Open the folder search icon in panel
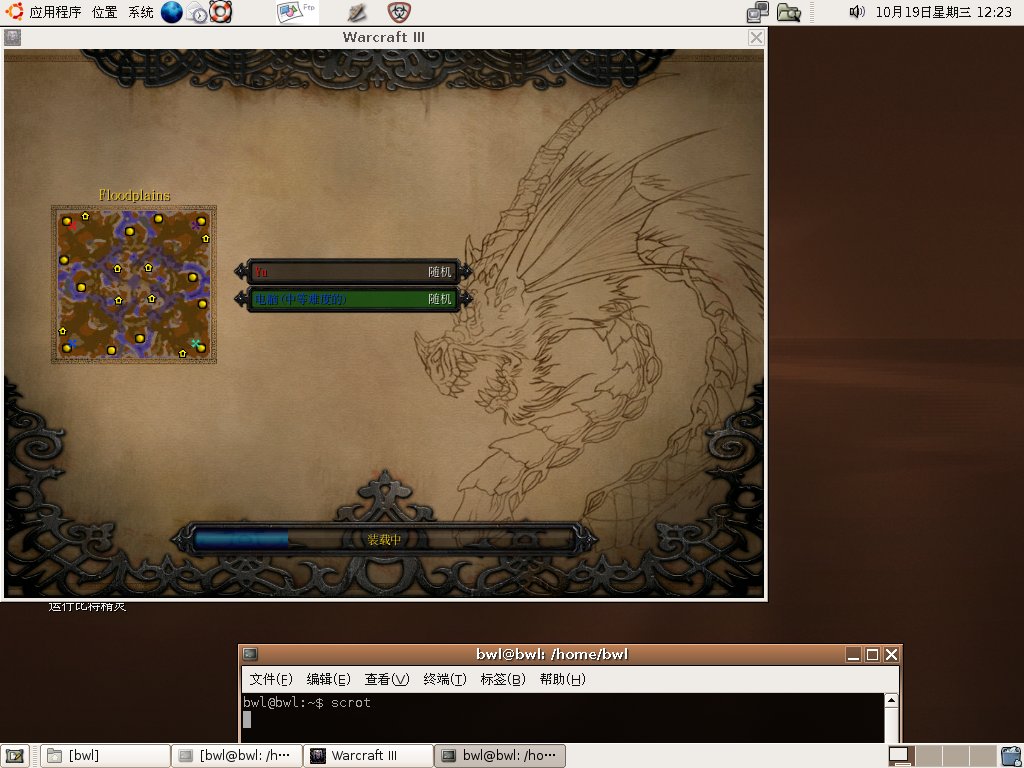Screen dimensions: 1024x768 click(x=789, y=12)
